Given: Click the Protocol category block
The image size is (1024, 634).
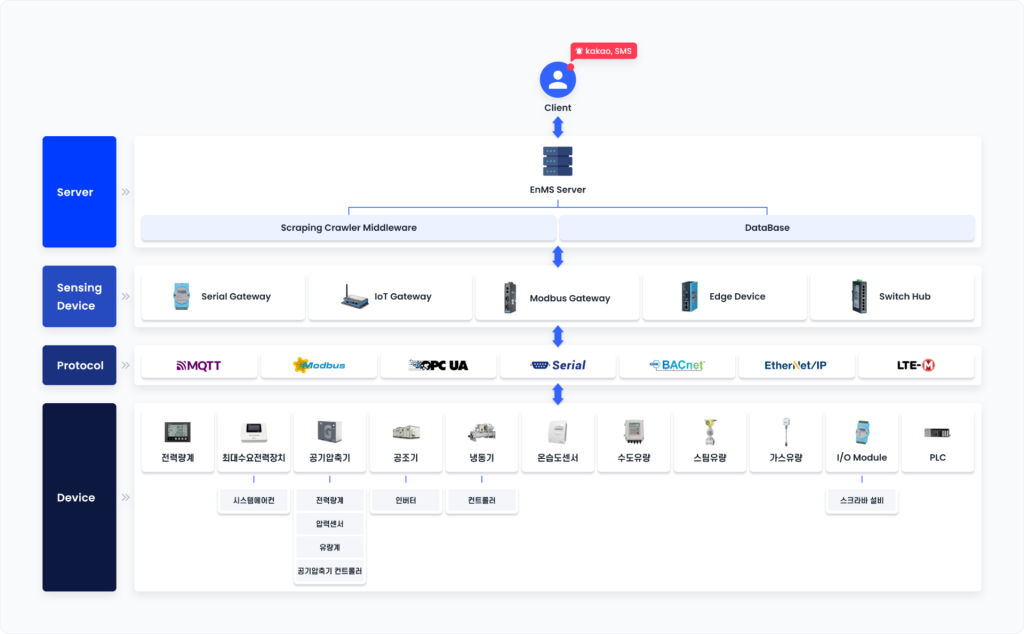Looking at the screenshot, I should 79,365.
